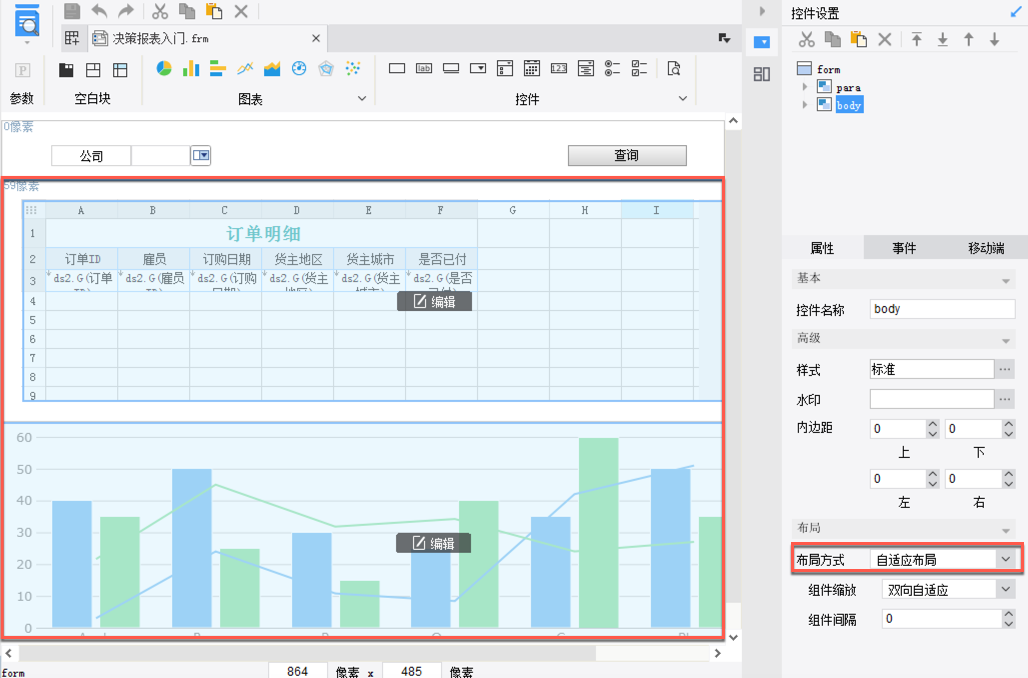This screenshot has height=678, width=1028.
Task: Click 编辑 button on the chart
Action: click(433, 543)
